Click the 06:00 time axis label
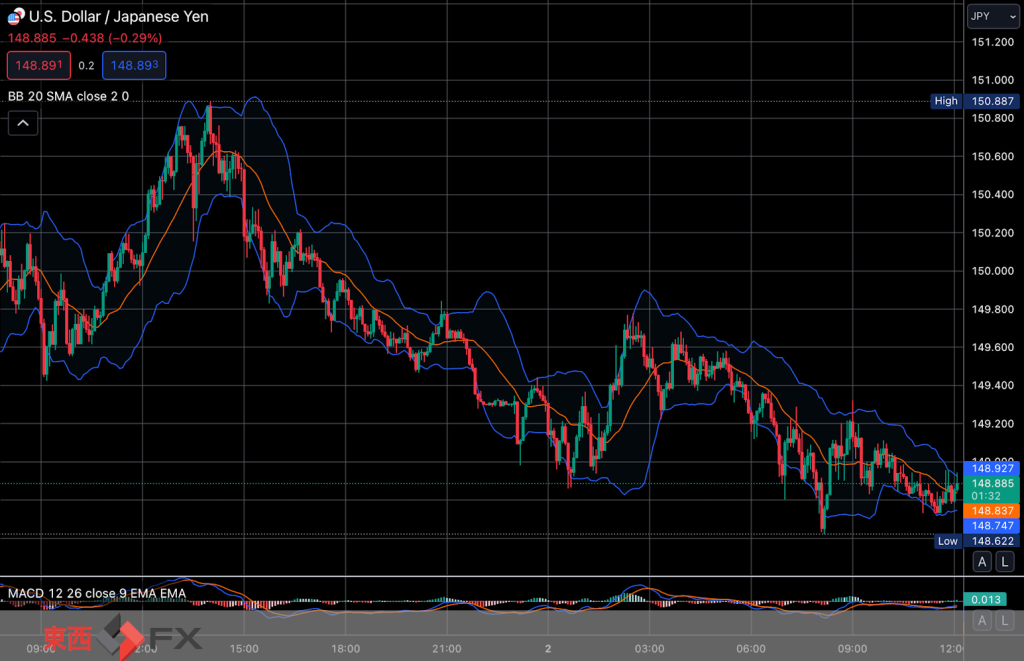The height and width of the screenshot is (661, 1024). pyautogui.click(x=751, y=649)
